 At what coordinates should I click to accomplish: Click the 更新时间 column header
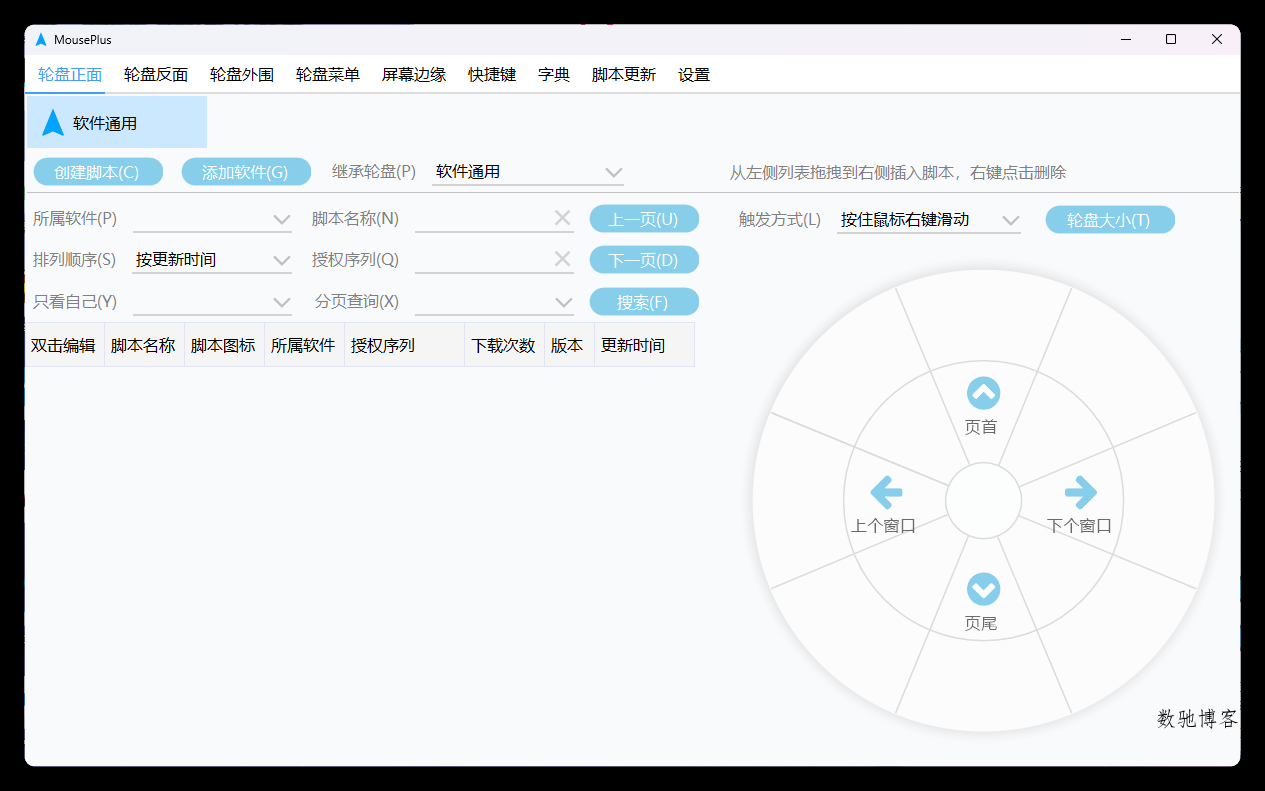644,345
